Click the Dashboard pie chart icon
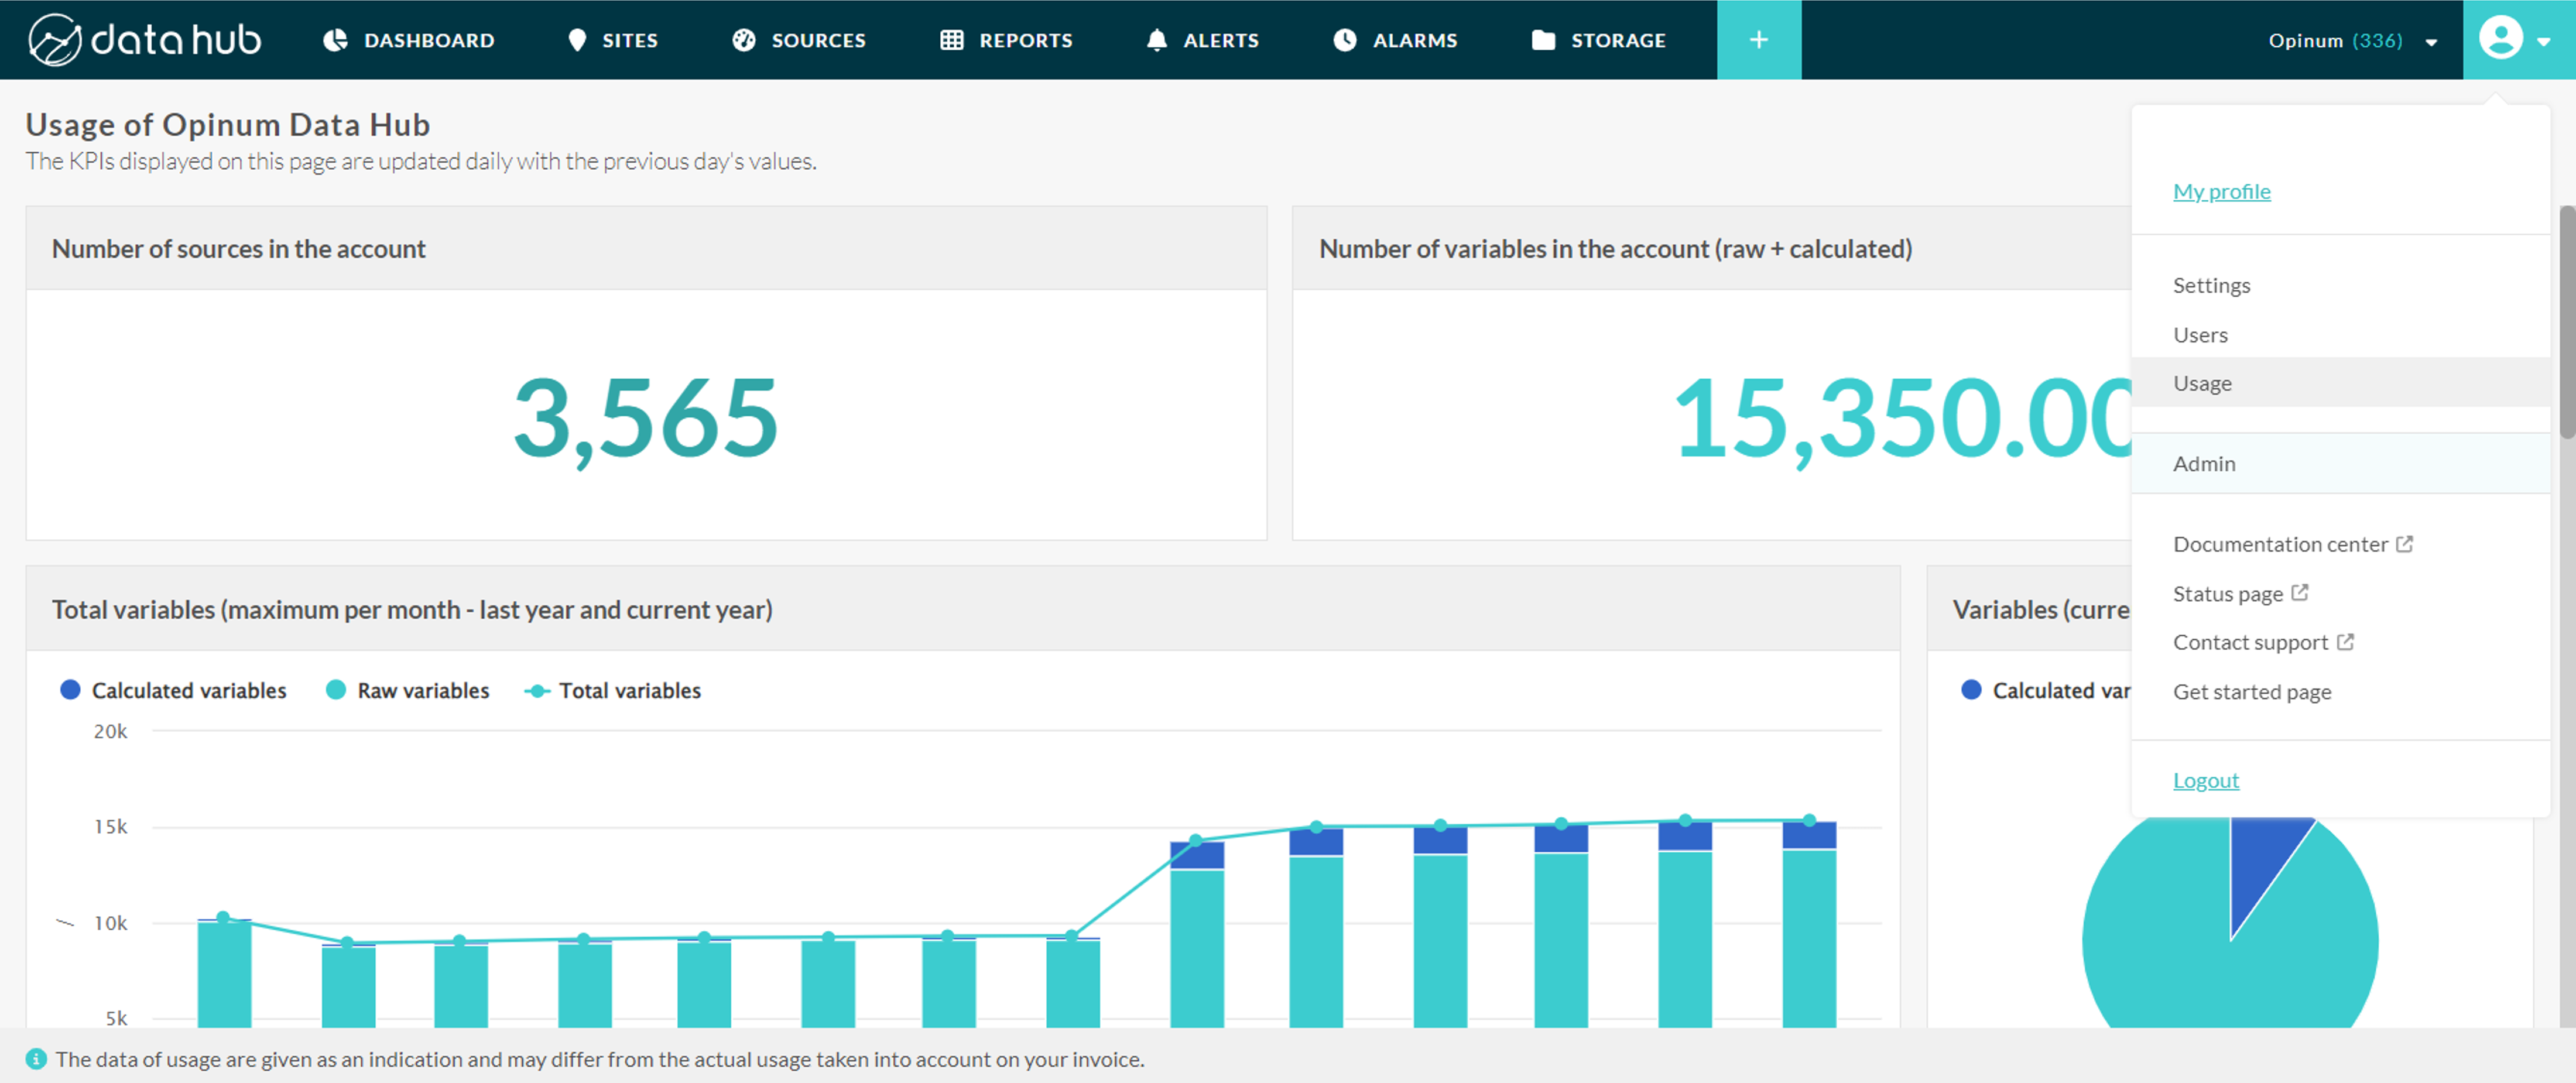 [336, 40]
